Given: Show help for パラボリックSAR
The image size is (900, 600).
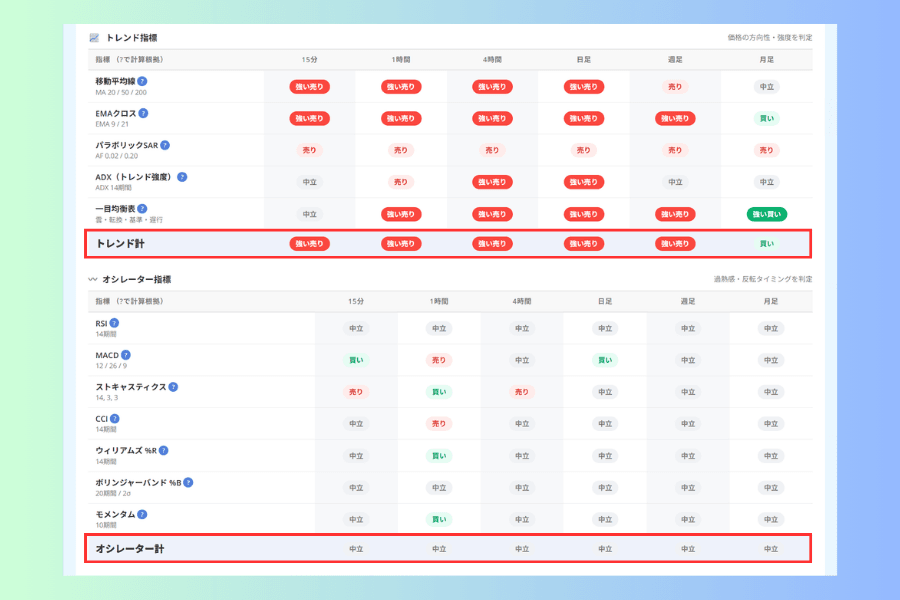Looking at the screenshot, I should tap(165, 145).
